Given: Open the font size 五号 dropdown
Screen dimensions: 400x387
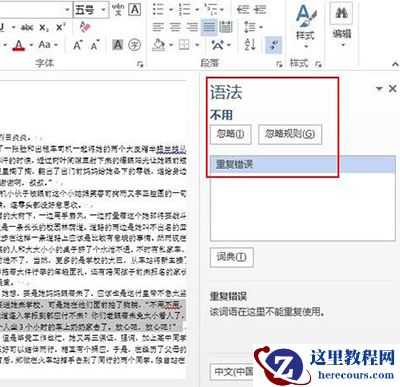Looking at the screenshot, I should point(104,10).
